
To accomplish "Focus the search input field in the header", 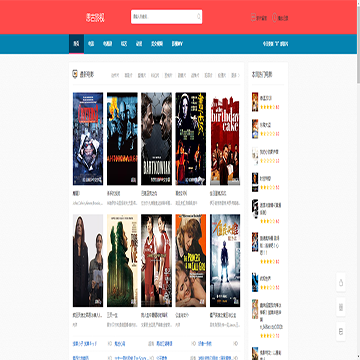I will click(x=163, y=16).
